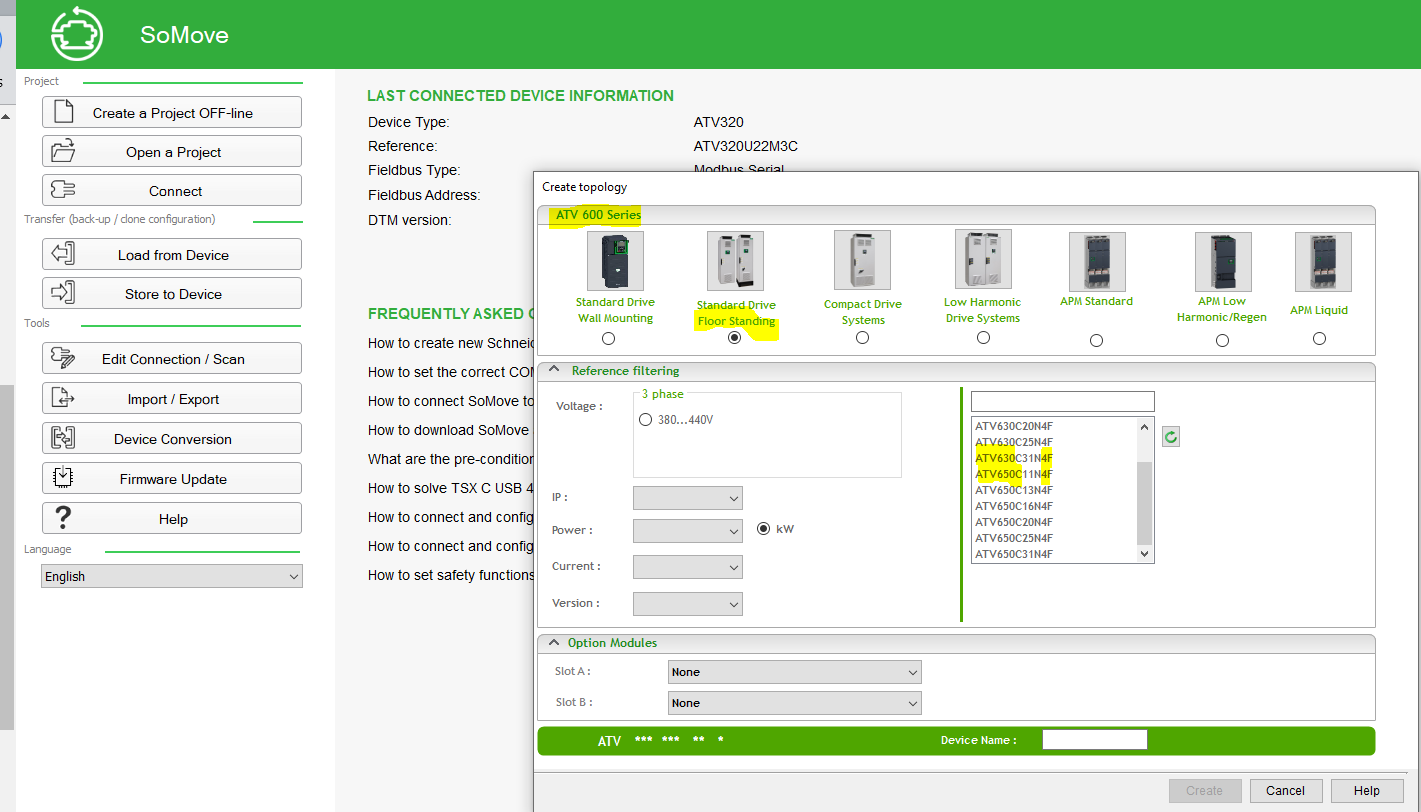Select ATV650C11N4F in the reference list
This screenshot has height=812, width=1421.
1014,474
